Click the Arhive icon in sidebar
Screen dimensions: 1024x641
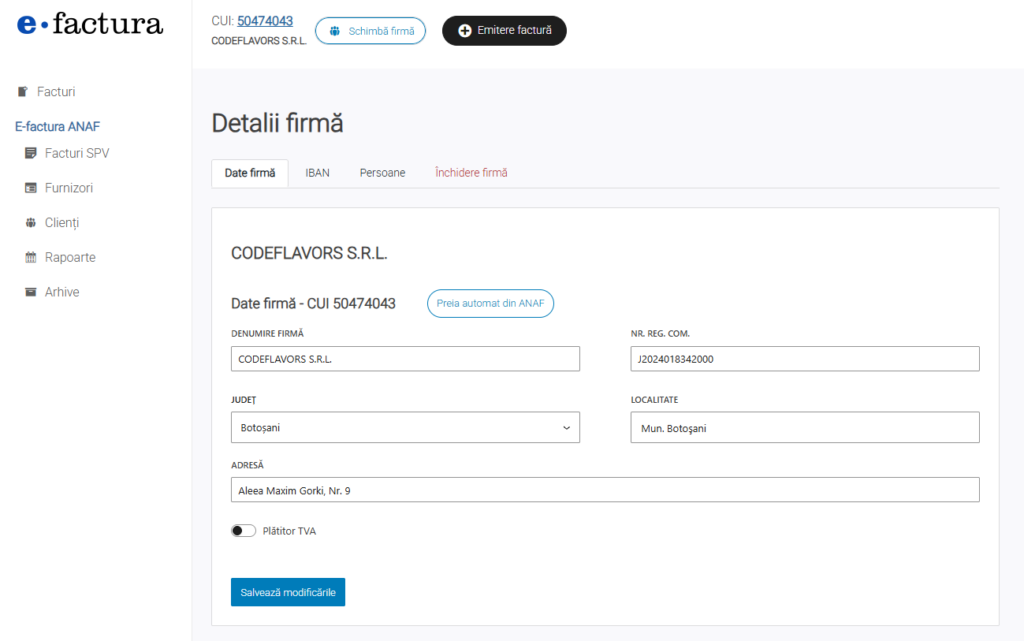pos(31,292)
